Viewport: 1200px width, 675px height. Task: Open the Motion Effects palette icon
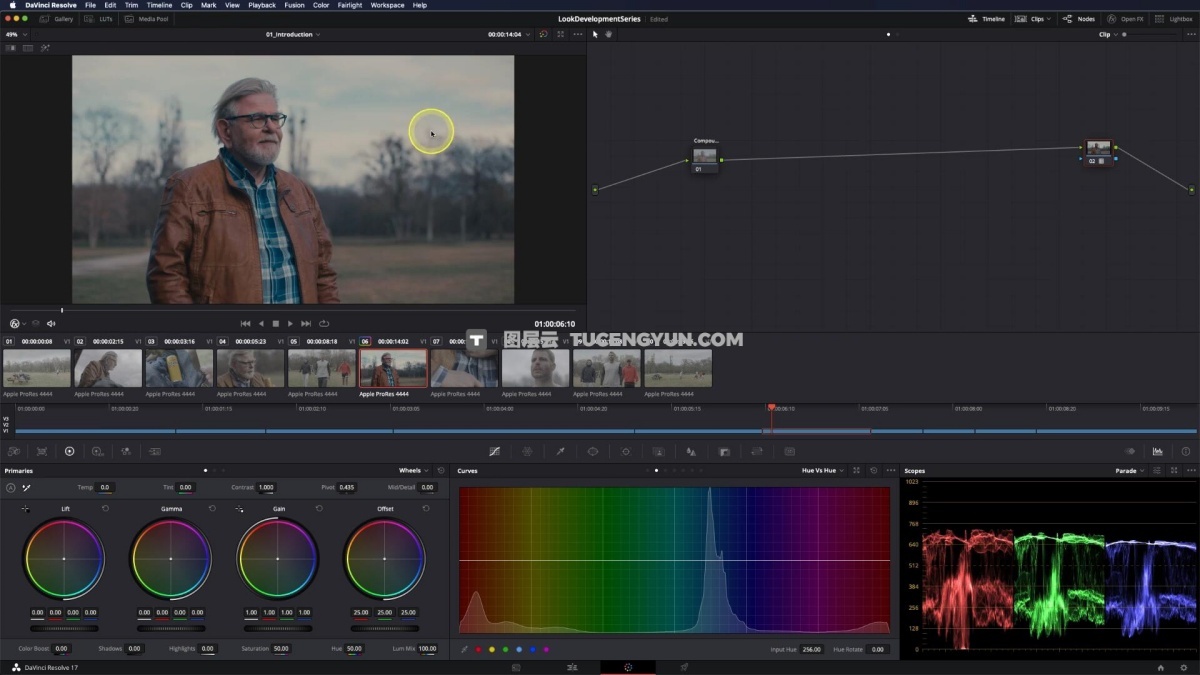point(155,451)
